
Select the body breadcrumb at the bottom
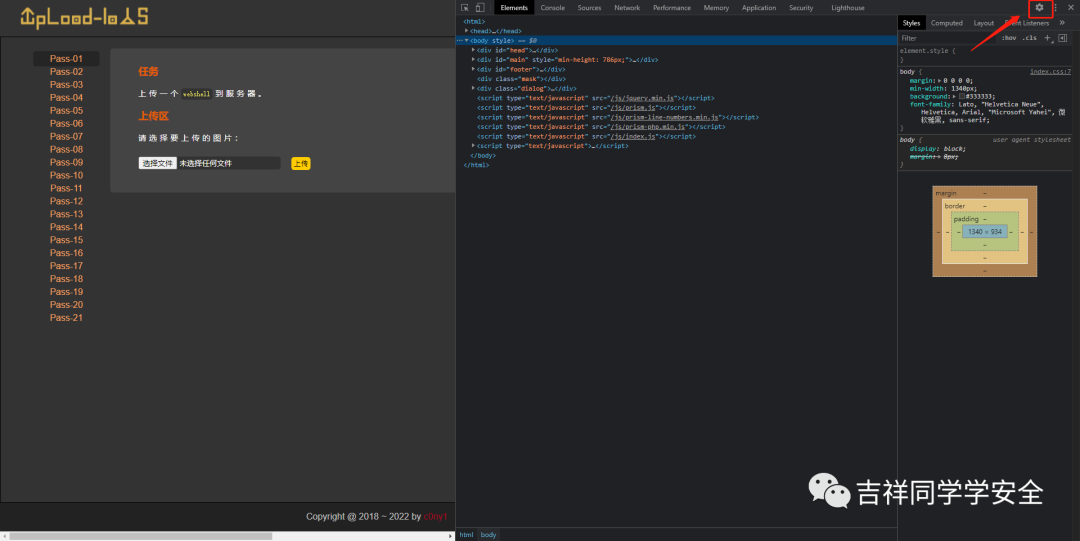pyautogui.click(x=488, y=535)
